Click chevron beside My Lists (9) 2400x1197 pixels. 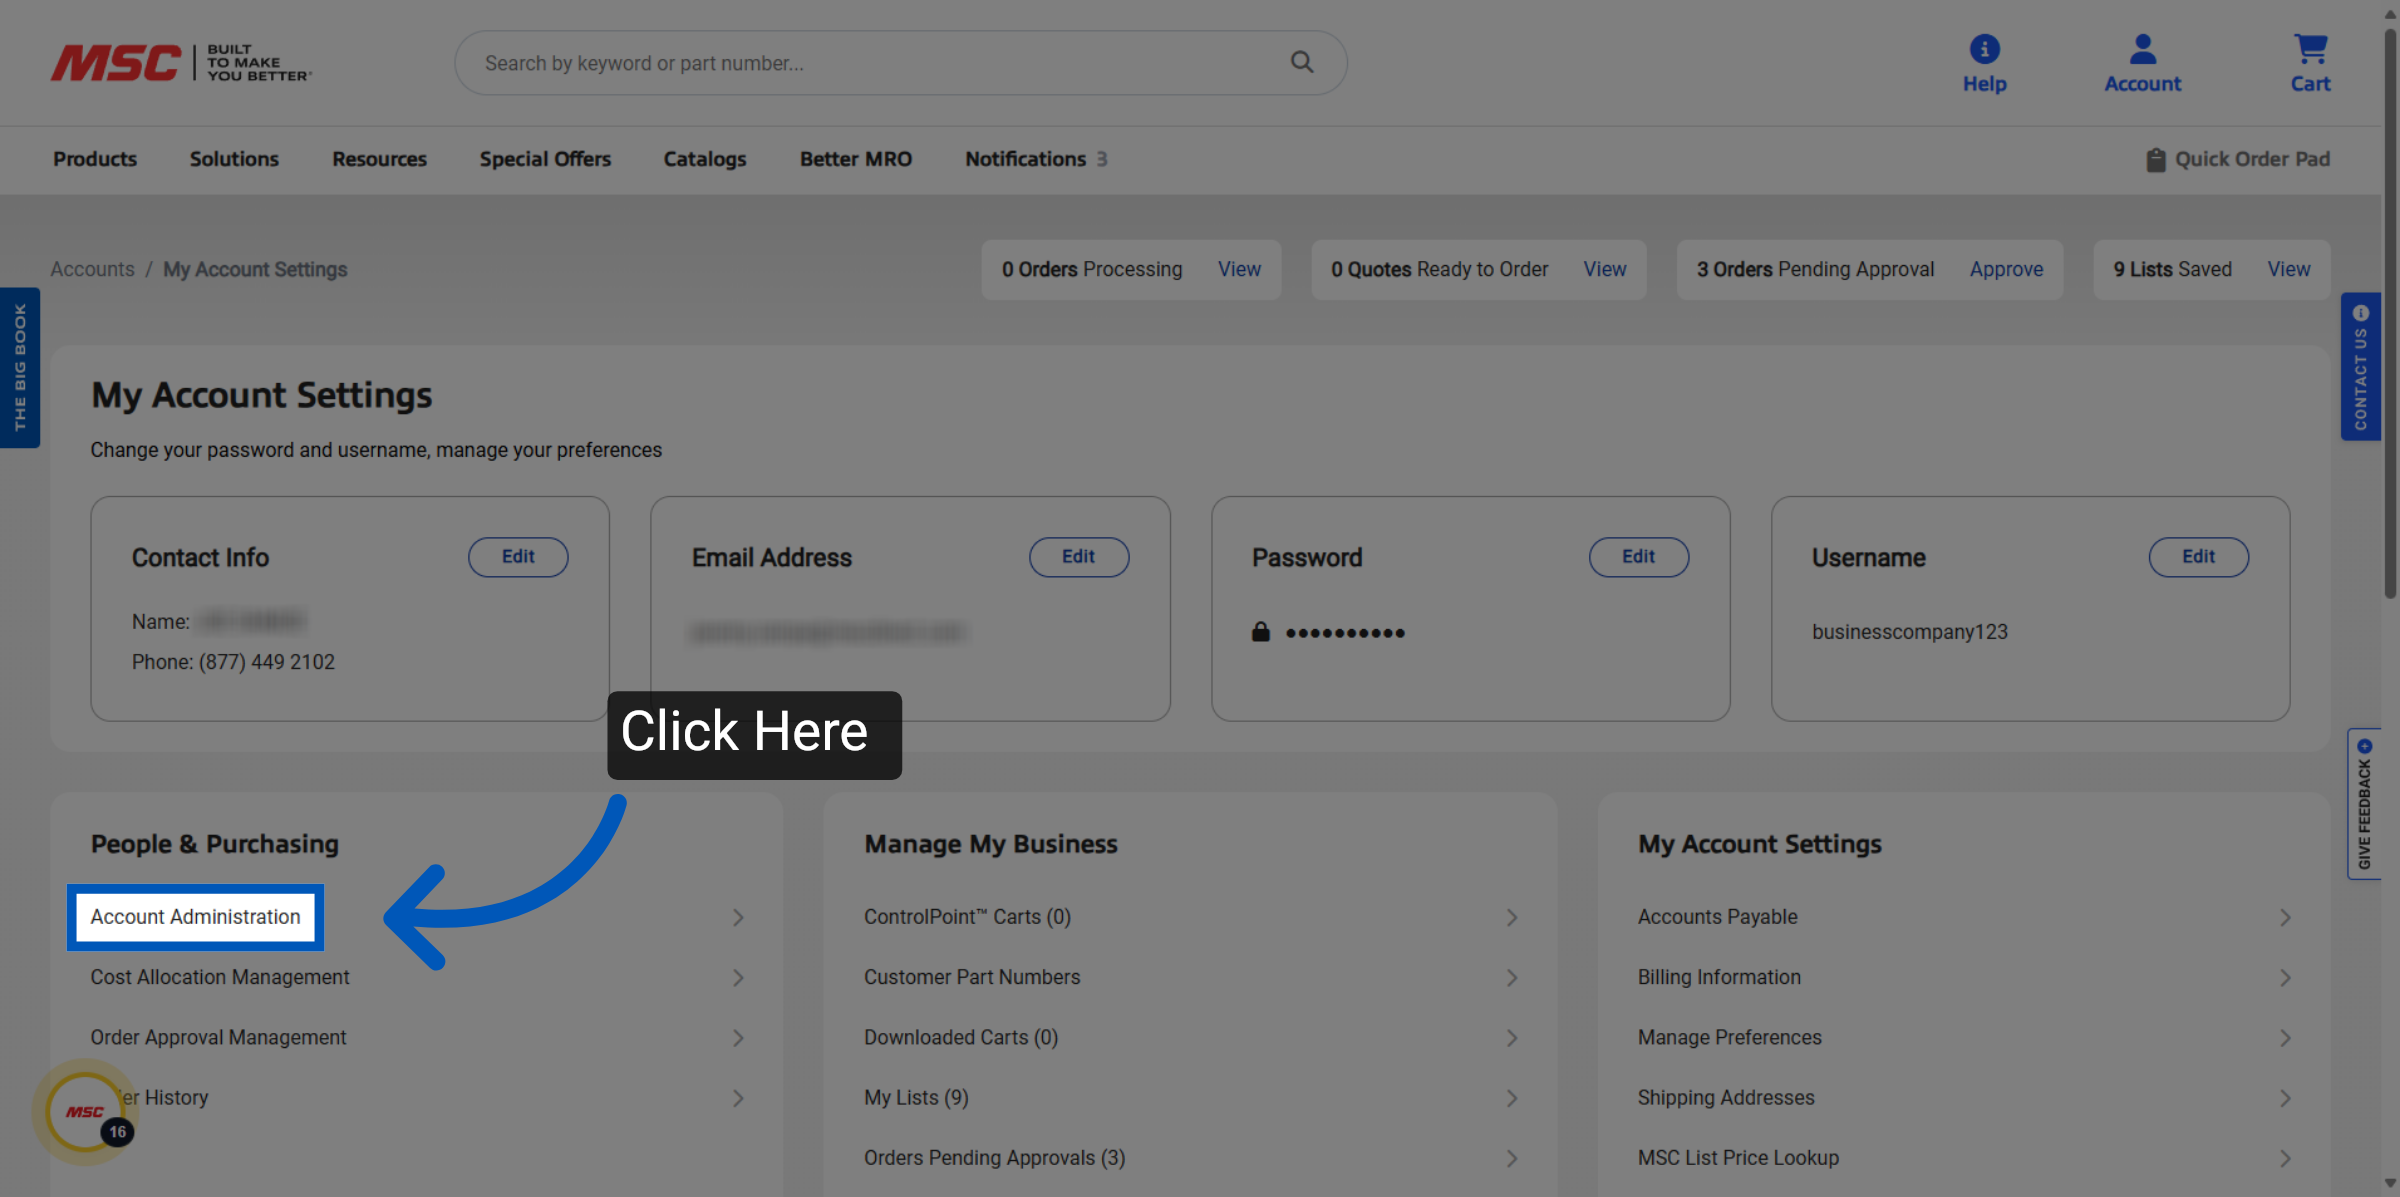[1512, 1097]
